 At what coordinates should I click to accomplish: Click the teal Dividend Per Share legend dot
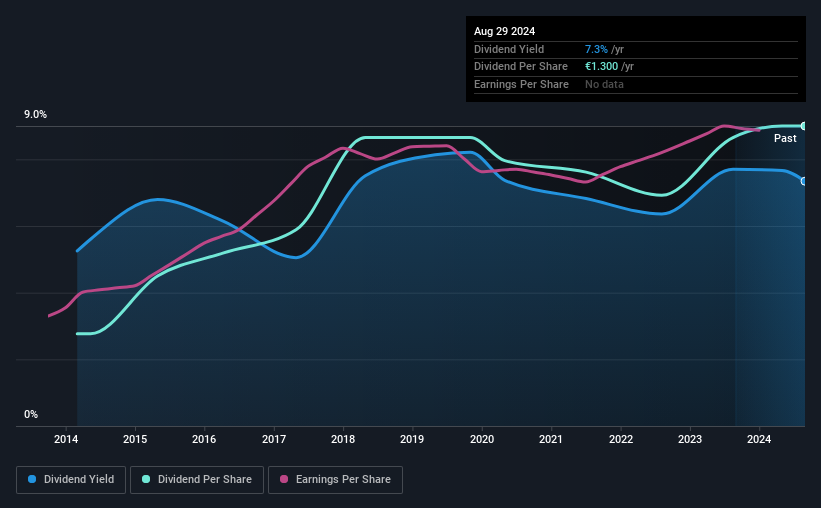(x=146, y=479)
